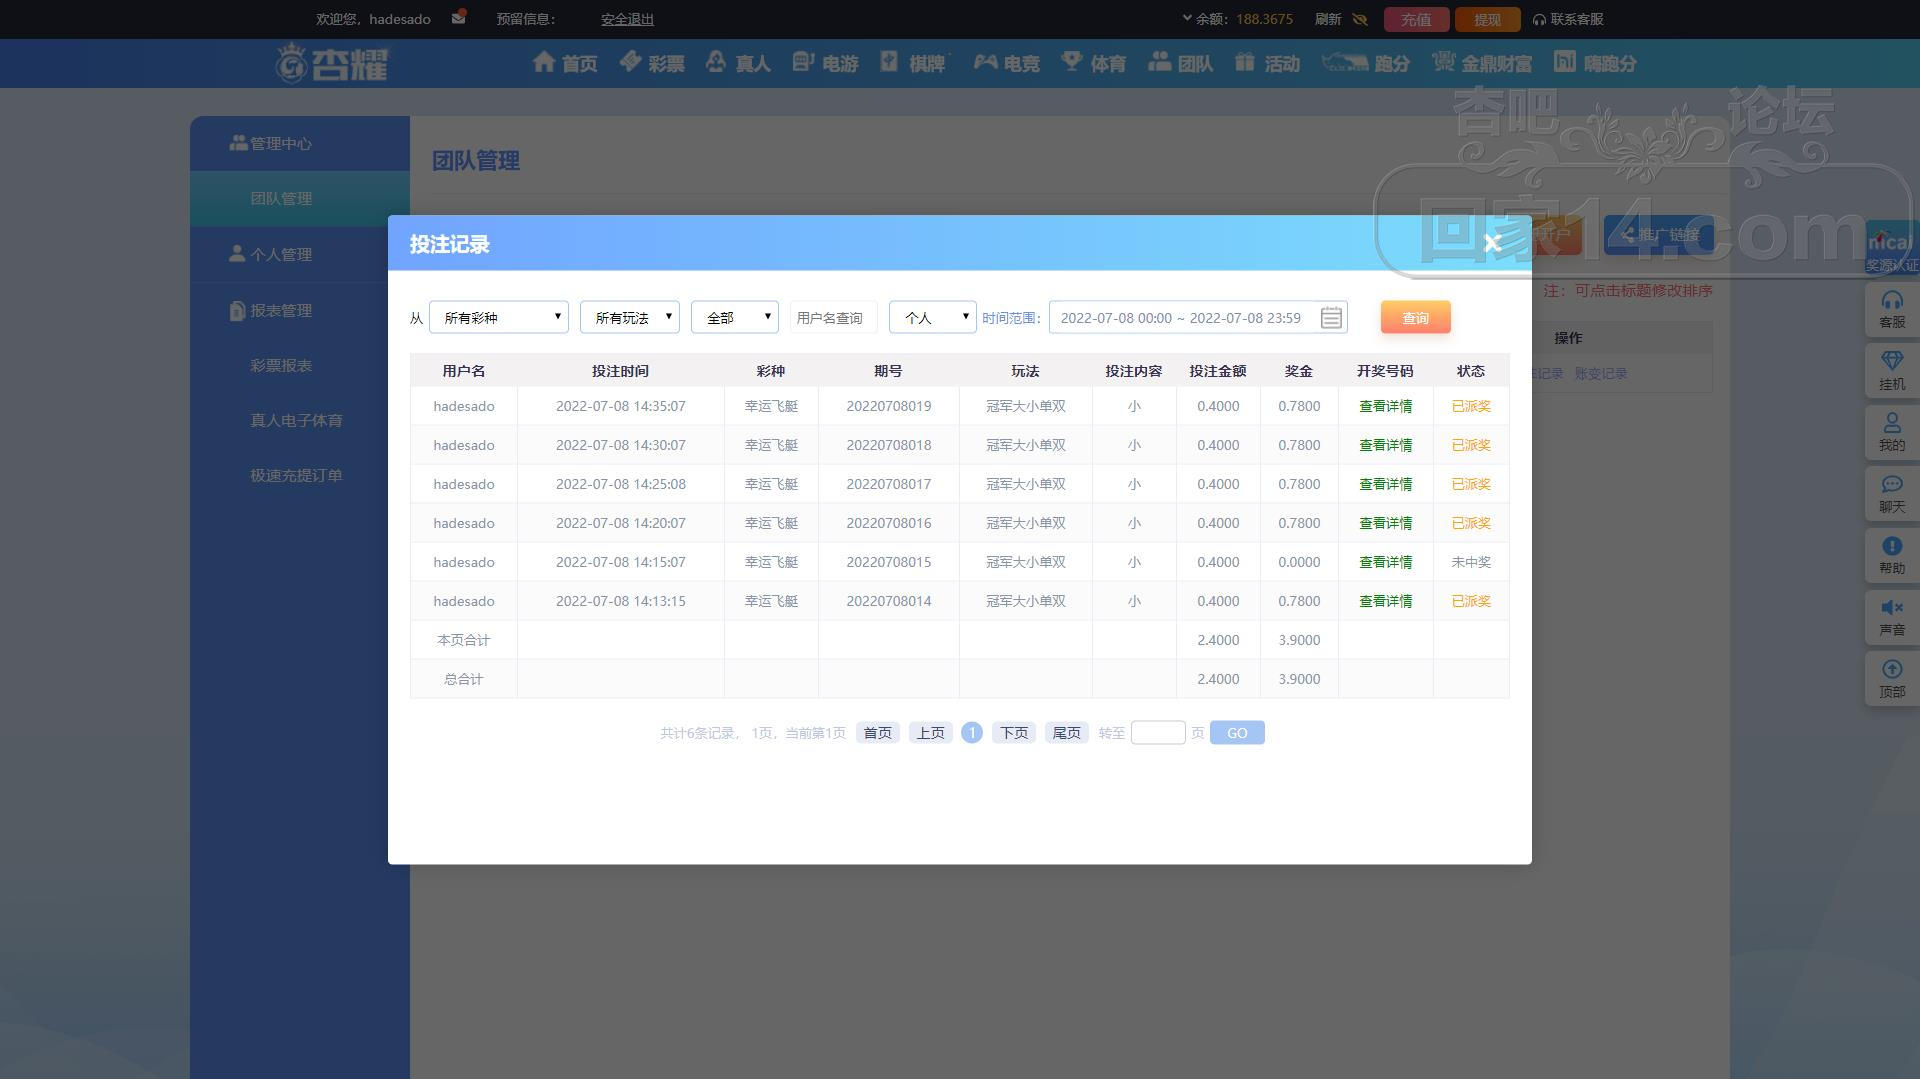Expand the 所有玩法 dropdown
Screen dimensions: 1920x1079
point(630,317)
